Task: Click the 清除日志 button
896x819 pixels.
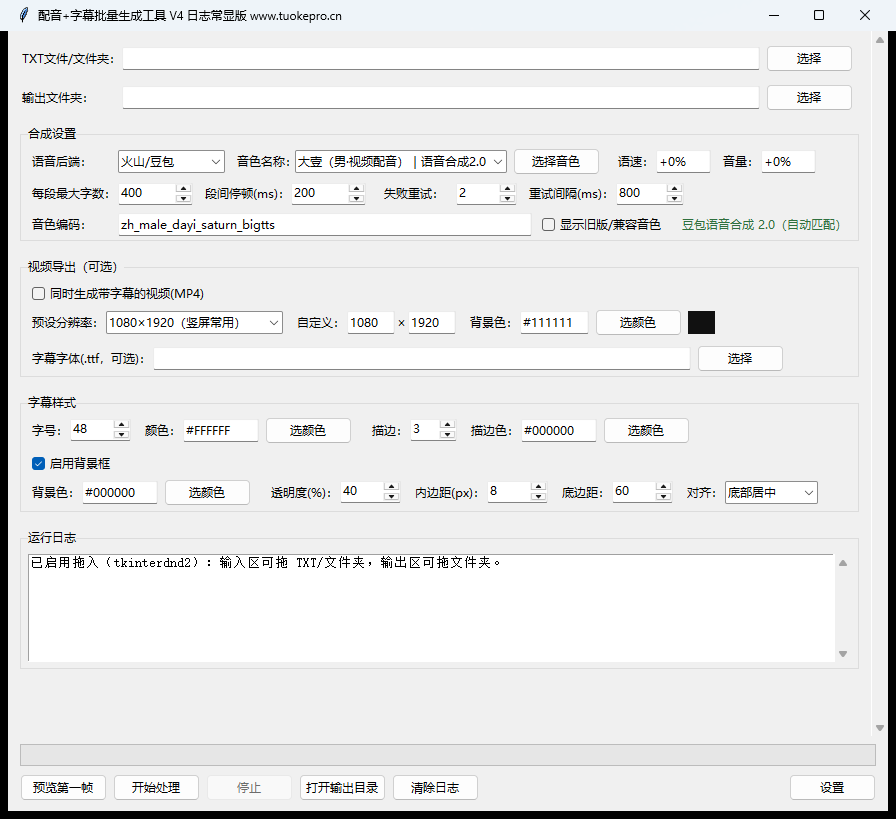Action: point(435,788)
